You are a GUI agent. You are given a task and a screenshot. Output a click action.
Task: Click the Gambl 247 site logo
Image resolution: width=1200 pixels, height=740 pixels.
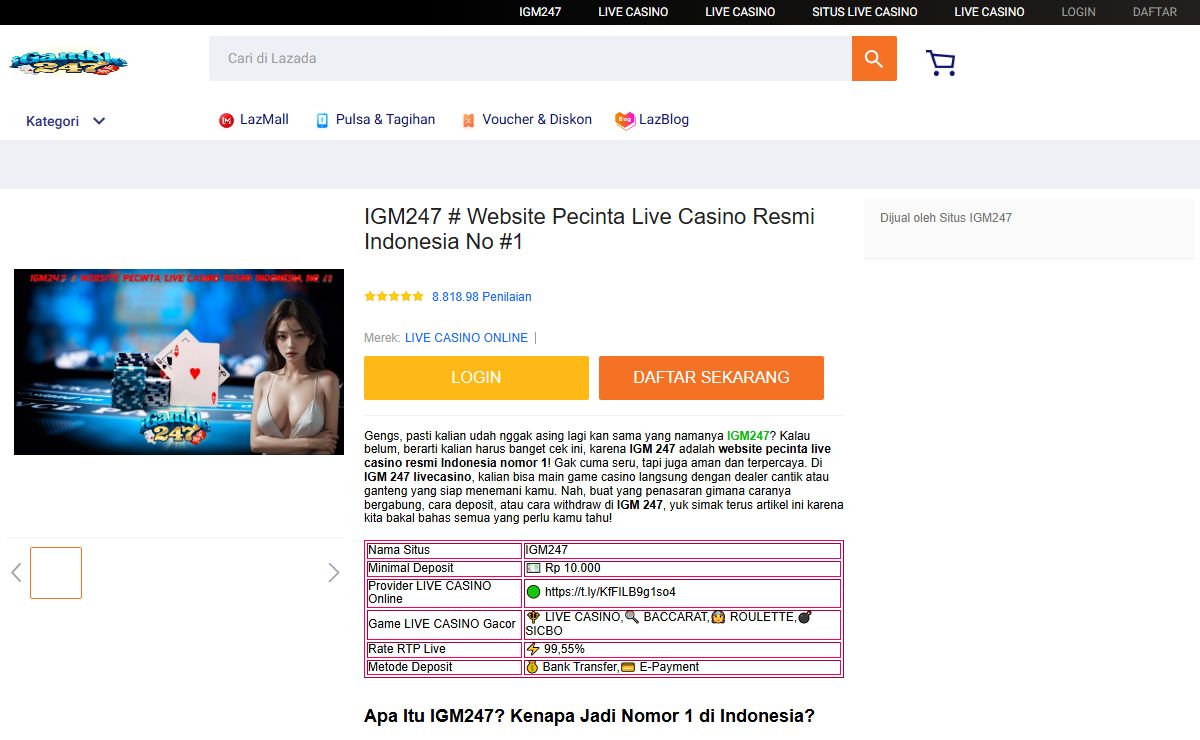point(69,62)
